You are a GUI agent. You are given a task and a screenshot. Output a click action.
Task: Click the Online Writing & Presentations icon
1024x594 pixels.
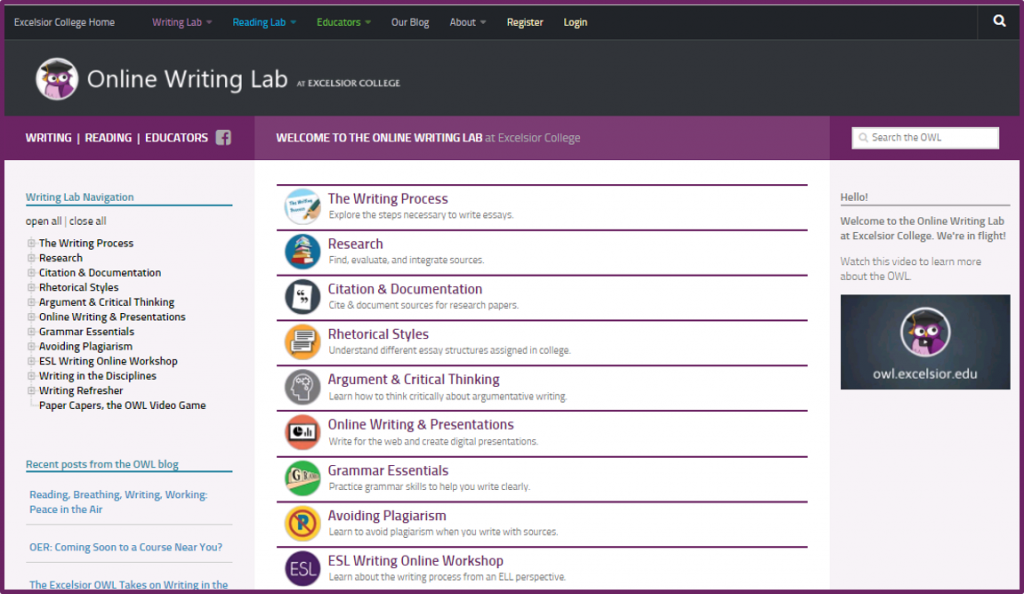tap(302, 432)
